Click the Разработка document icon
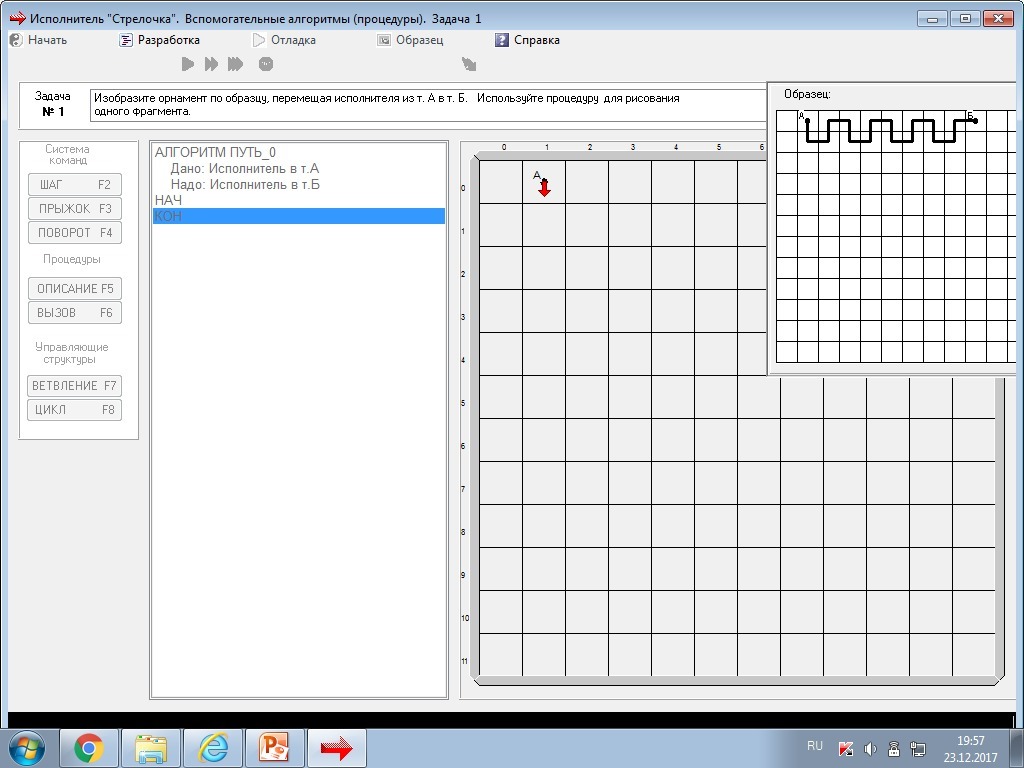Viewport: 1024px width, 768px height. pyautogui.click(x=125, y=40)
